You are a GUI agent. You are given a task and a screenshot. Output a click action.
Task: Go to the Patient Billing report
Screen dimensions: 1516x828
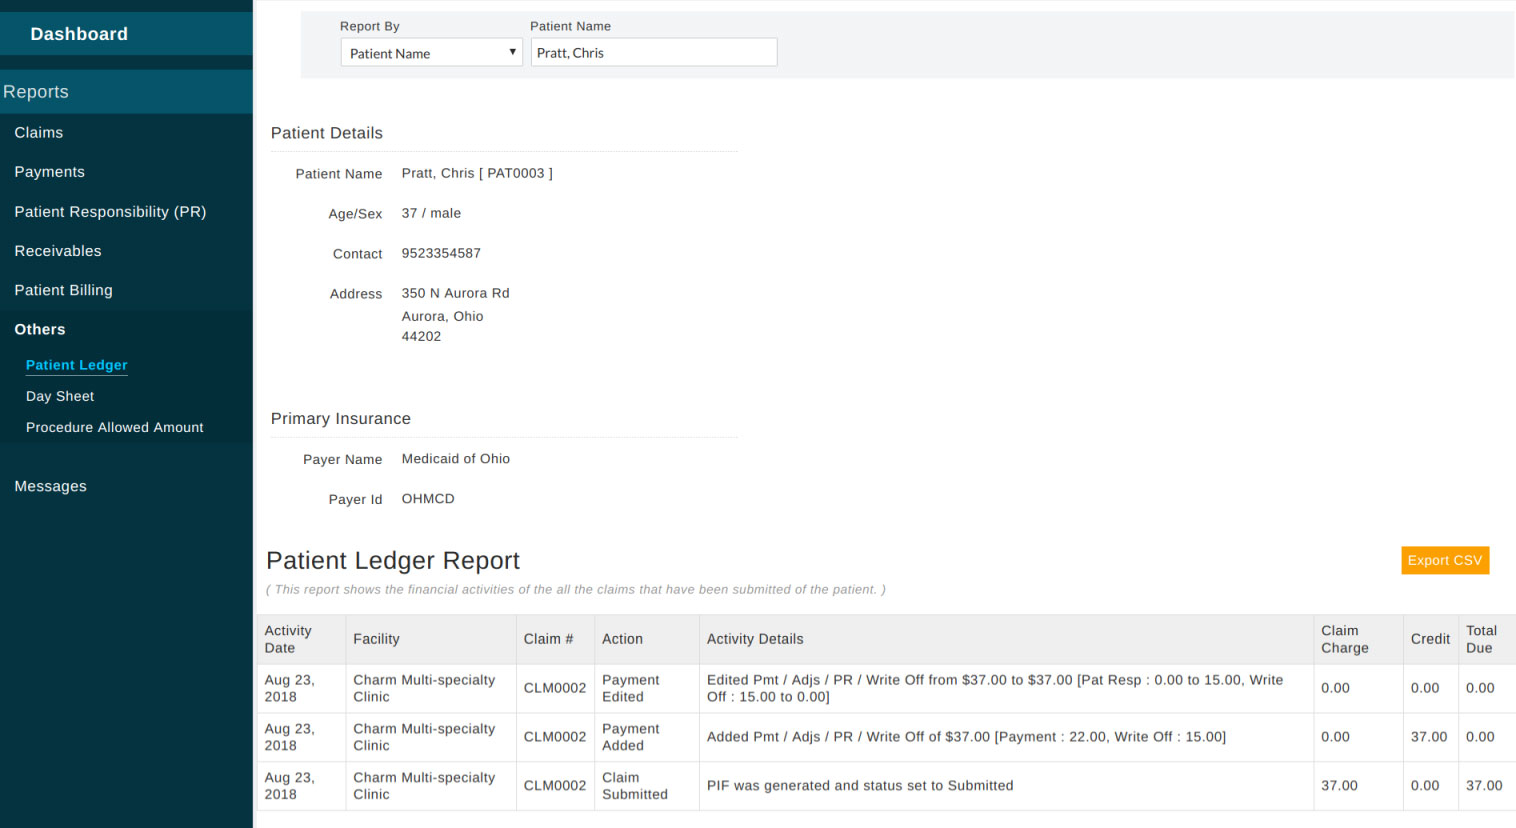[x=63, y=290]
